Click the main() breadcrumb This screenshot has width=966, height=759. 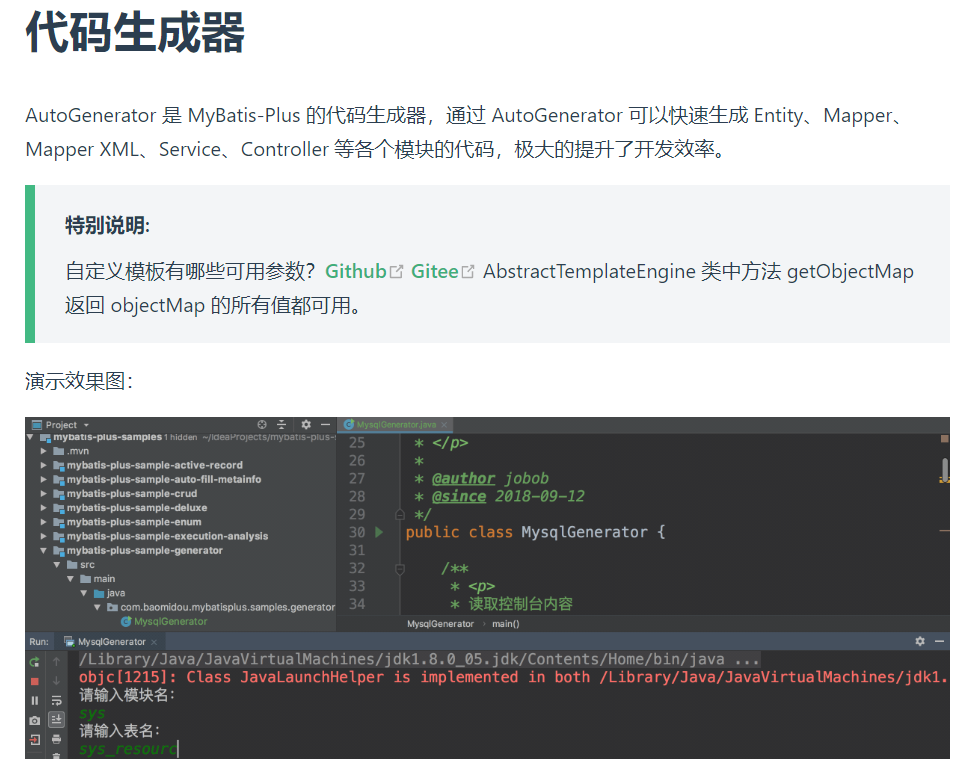[506, 623]
